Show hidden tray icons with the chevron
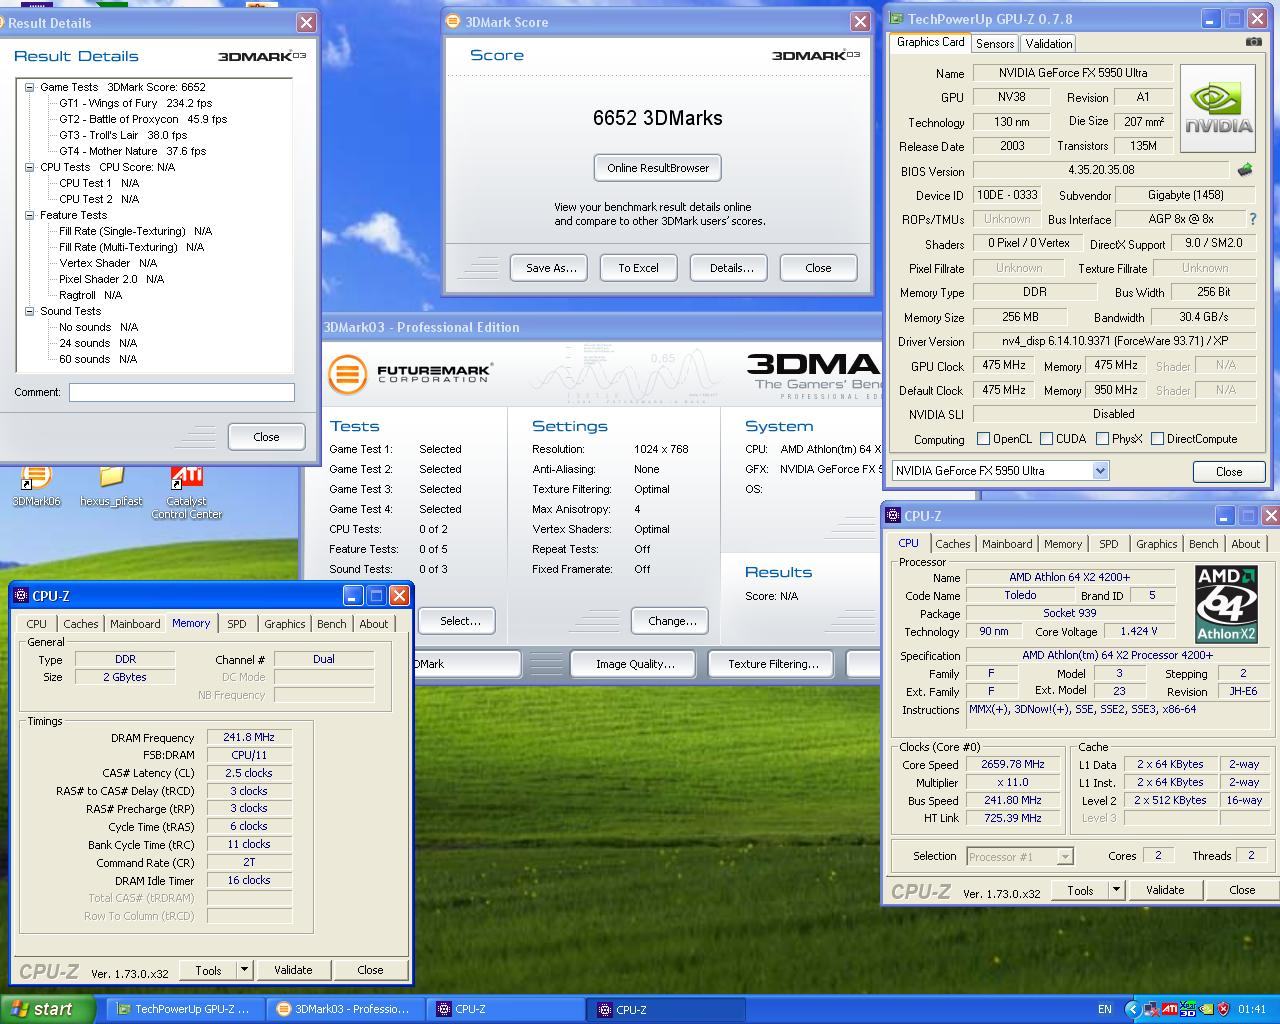This screenshot has height=1024, width=1280. (x=1132, y=1009)
